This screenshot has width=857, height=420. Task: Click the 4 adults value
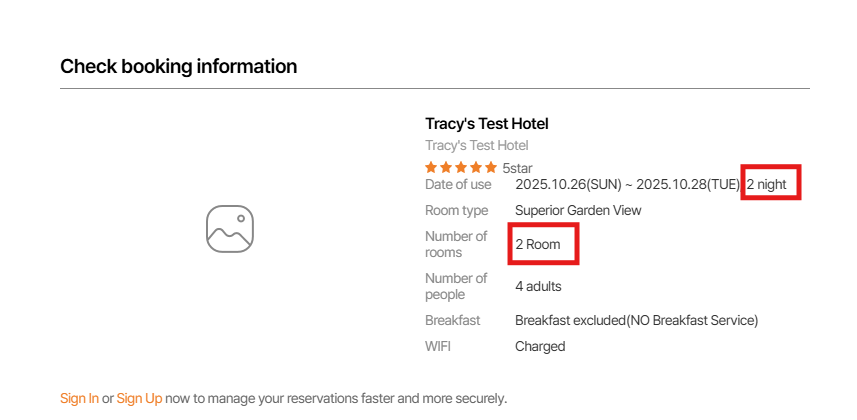click(538, 287)
